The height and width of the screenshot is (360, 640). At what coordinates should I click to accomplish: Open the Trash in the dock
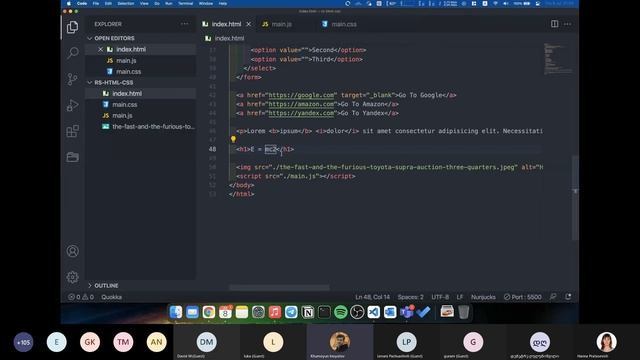pos(464,312)
